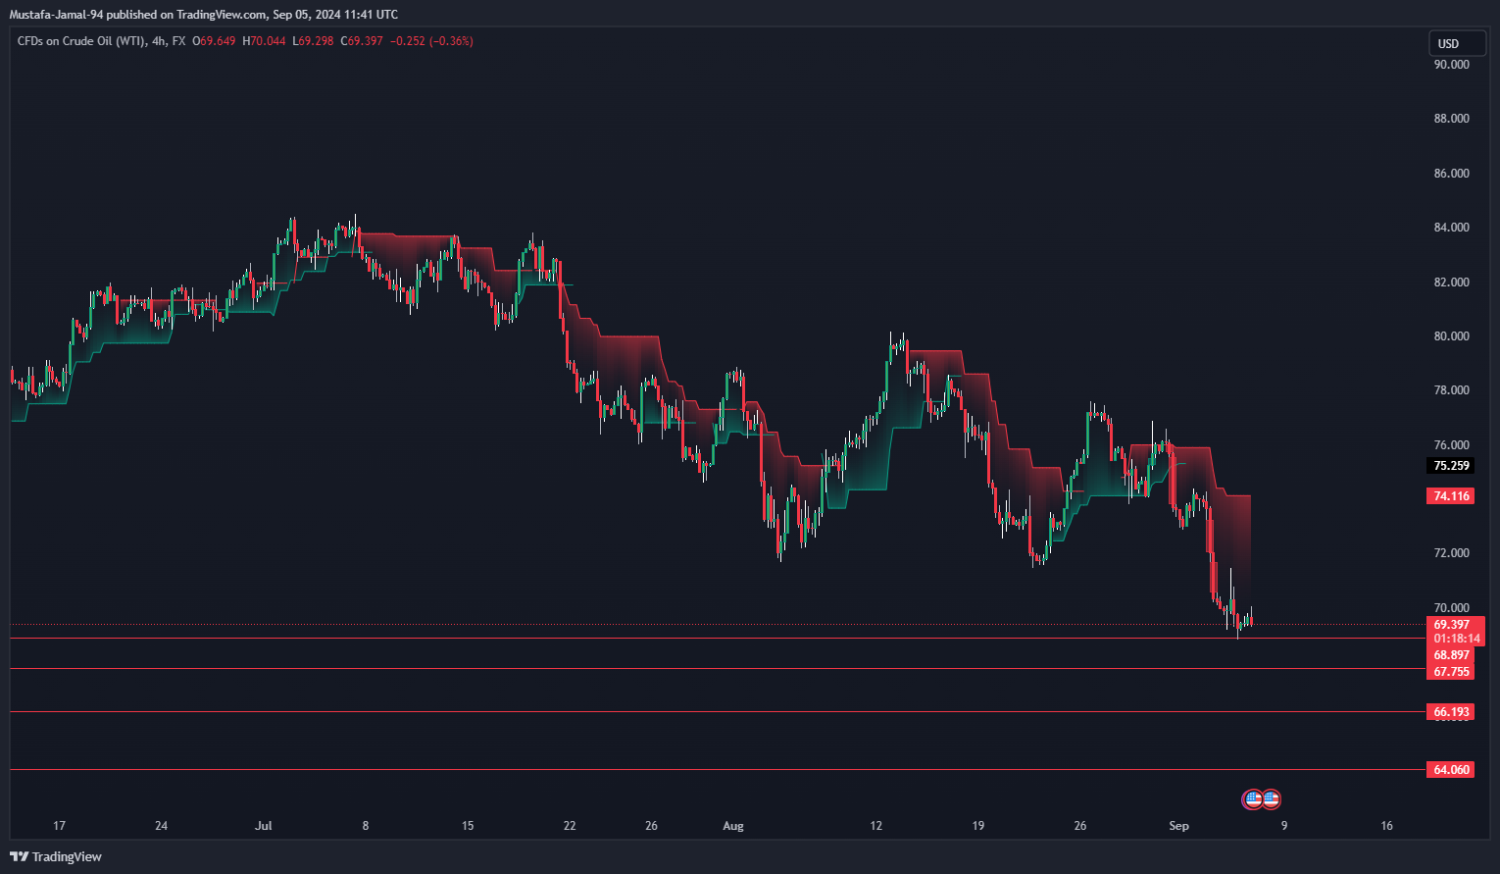Click the Aug label on time axis
This screenshot has height=874, width=1500.
tap(733, 826)
